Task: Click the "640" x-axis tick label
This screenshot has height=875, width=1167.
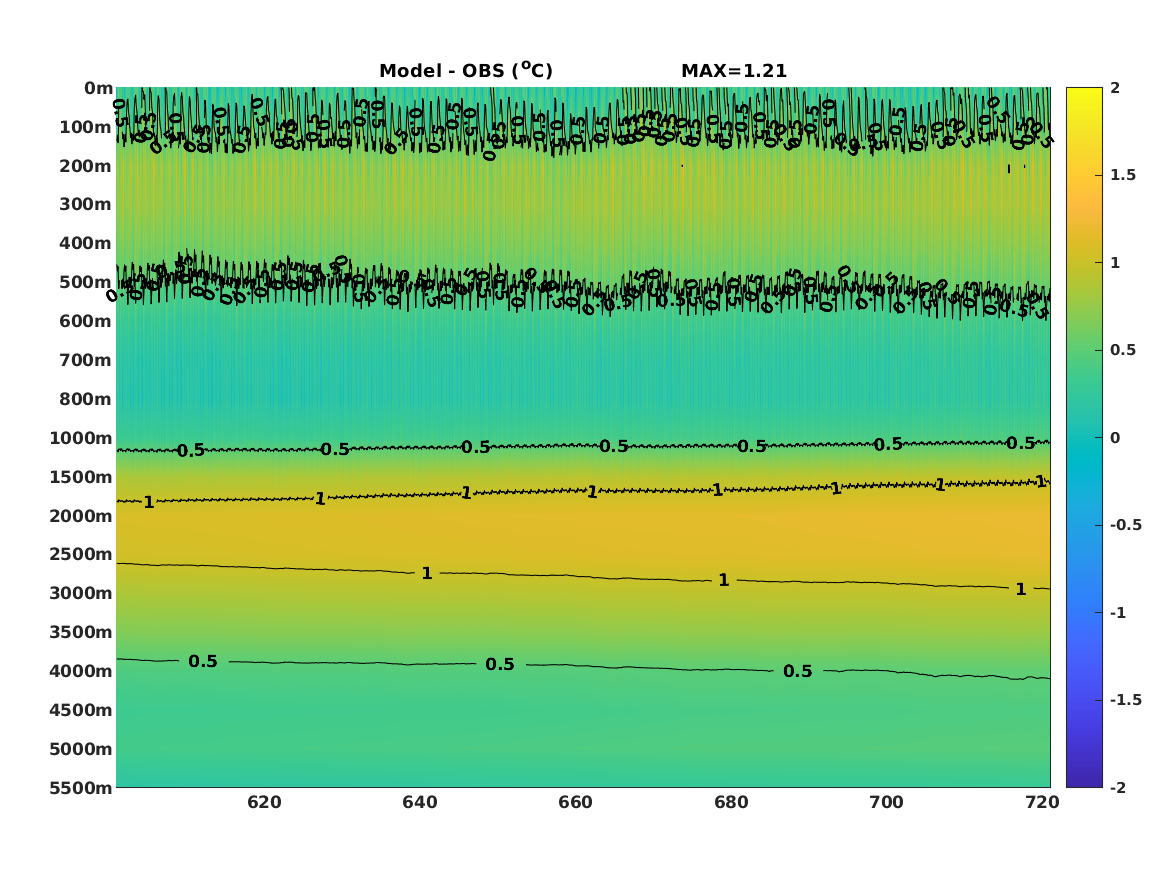Action: (x=420, y=802)
